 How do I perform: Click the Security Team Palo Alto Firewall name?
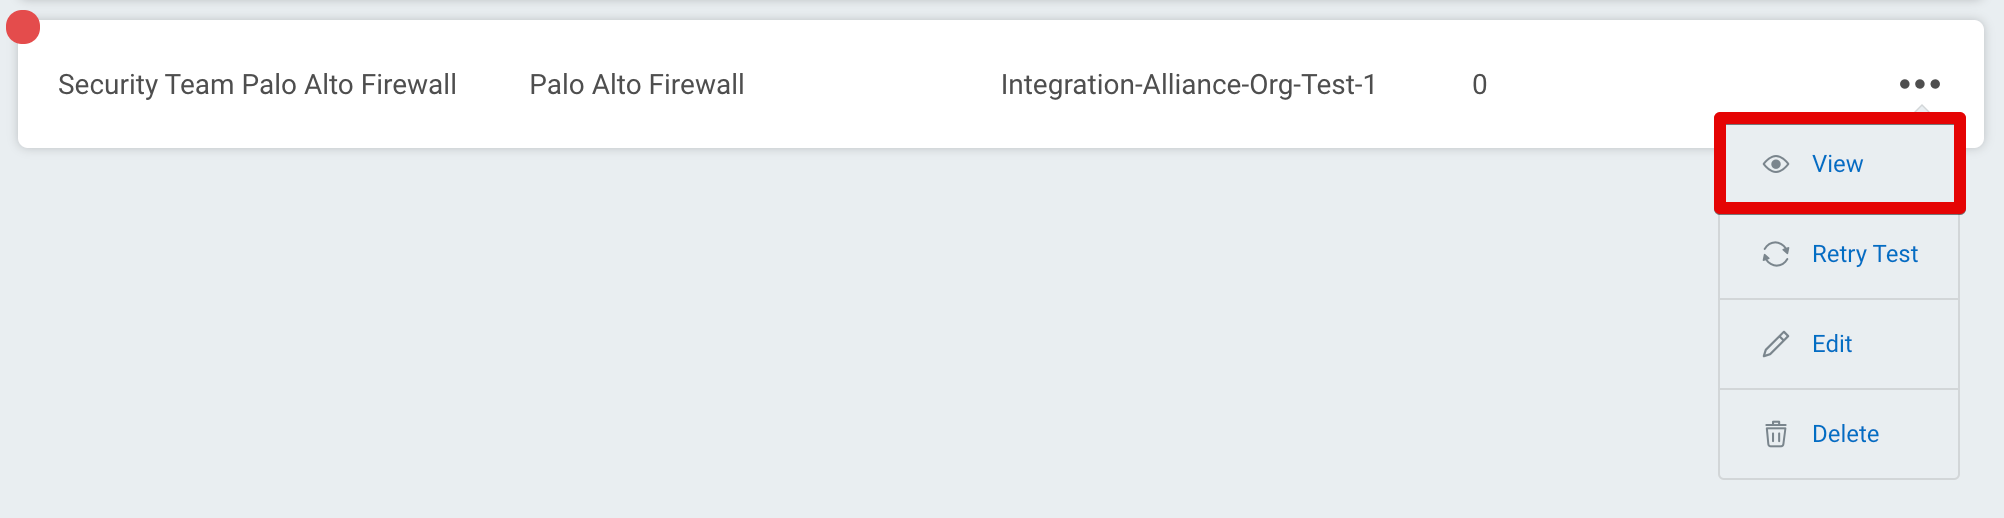coord(257,85)
